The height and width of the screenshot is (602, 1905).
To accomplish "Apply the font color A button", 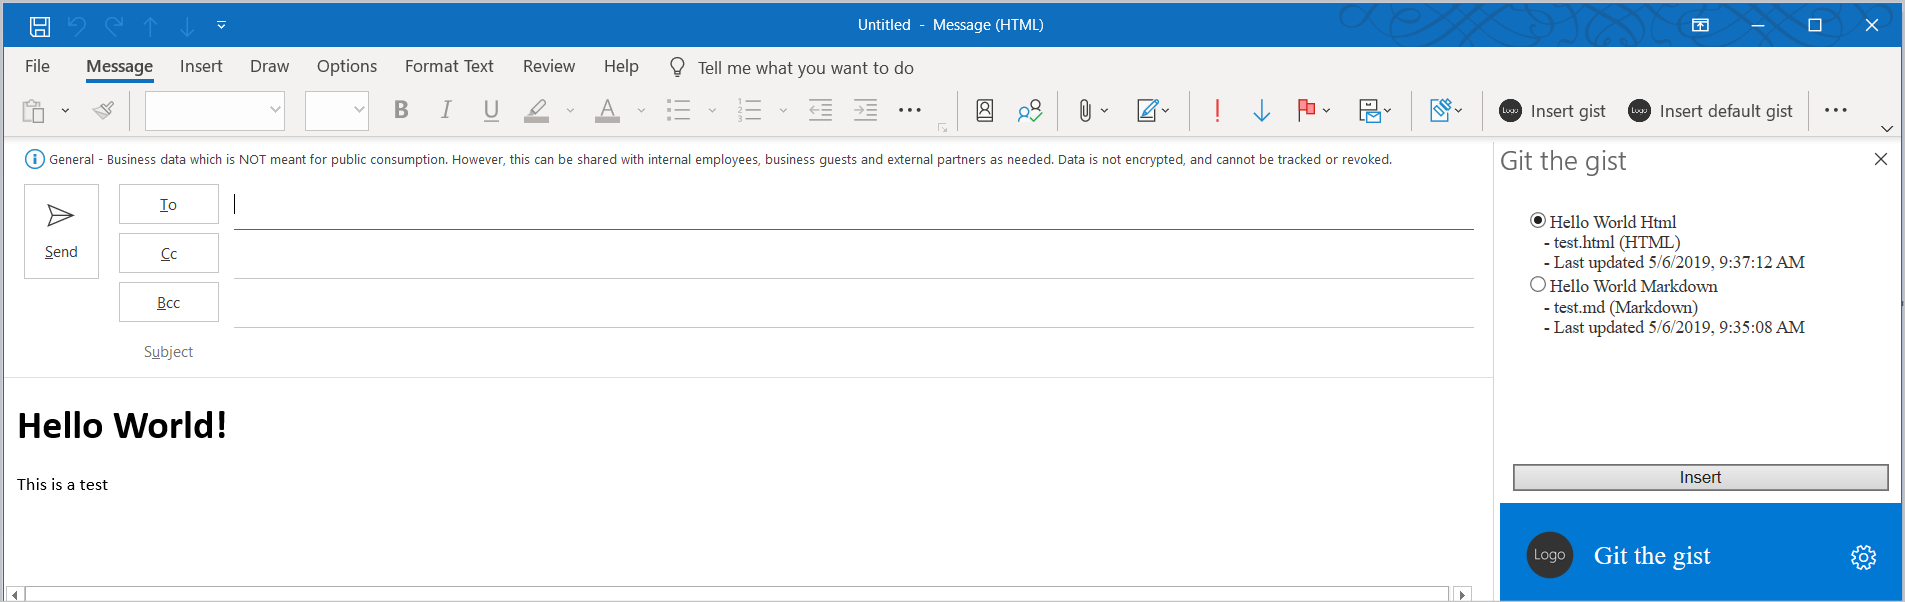I will 607,110.
